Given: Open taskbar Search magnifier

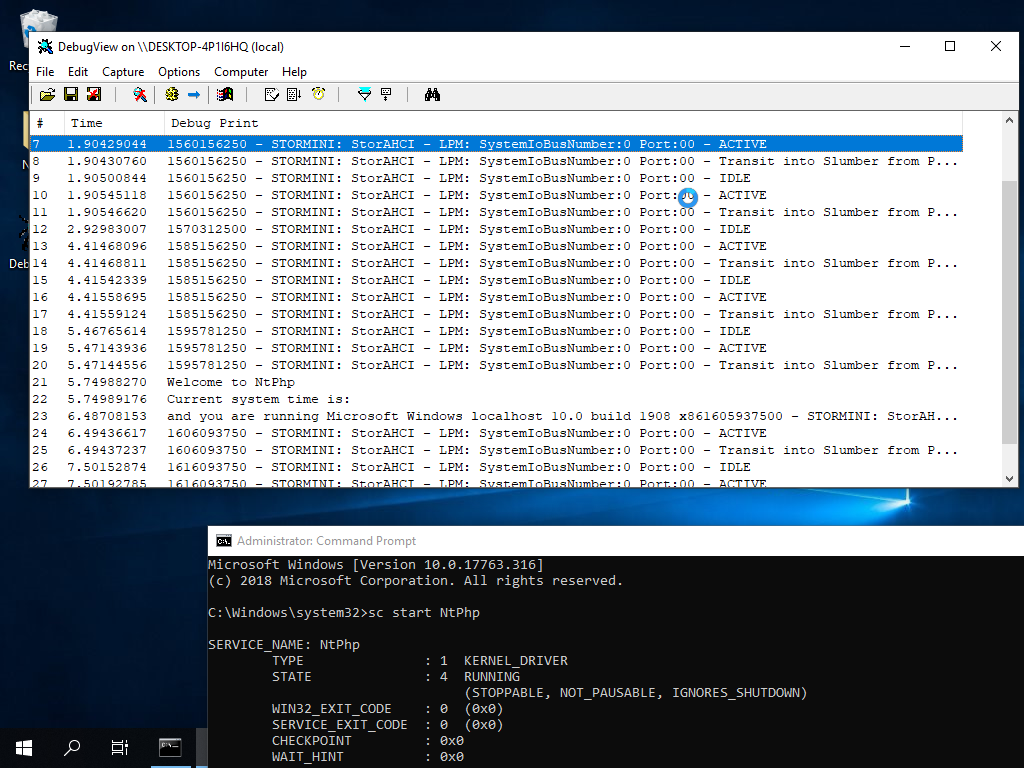Looking at the screenshot, I should 72,747.
